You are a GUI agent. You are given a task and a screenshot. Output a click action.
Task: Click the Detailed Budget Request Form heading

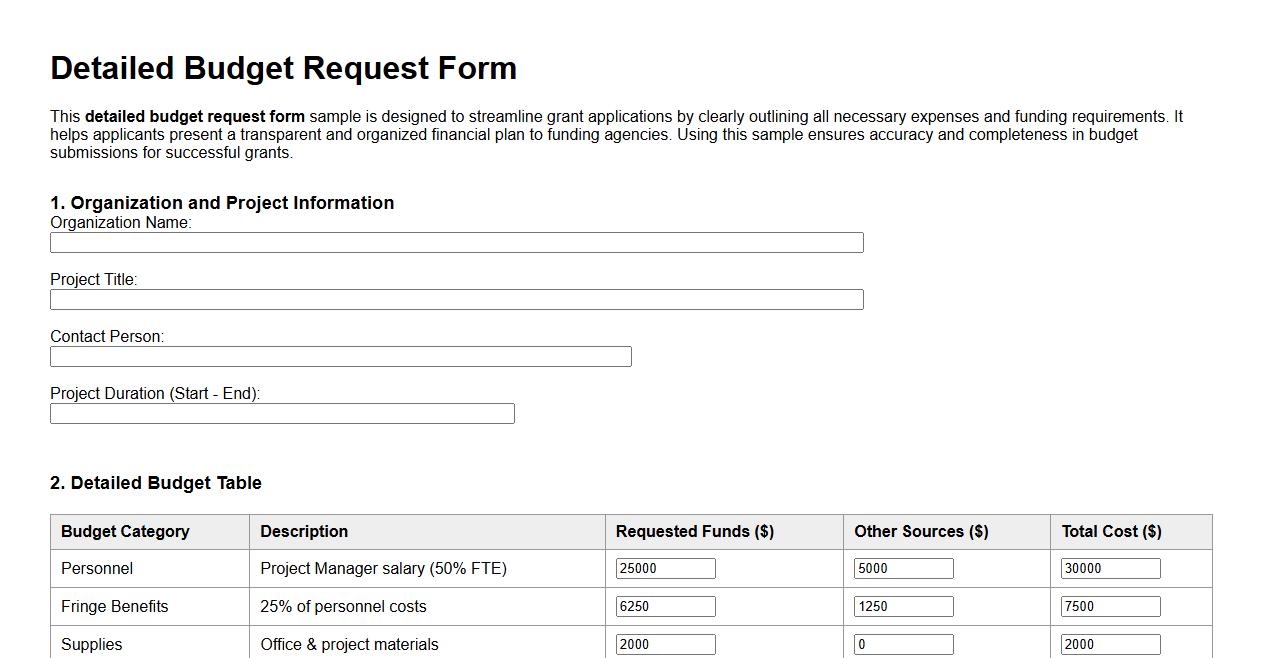283,68
